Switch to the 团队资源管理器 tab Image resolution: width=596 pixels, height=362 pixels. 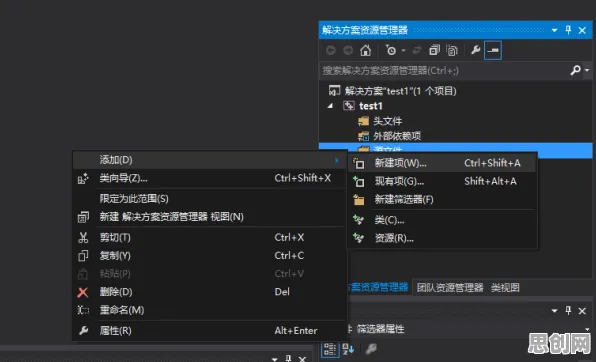[x=450, y=287]
